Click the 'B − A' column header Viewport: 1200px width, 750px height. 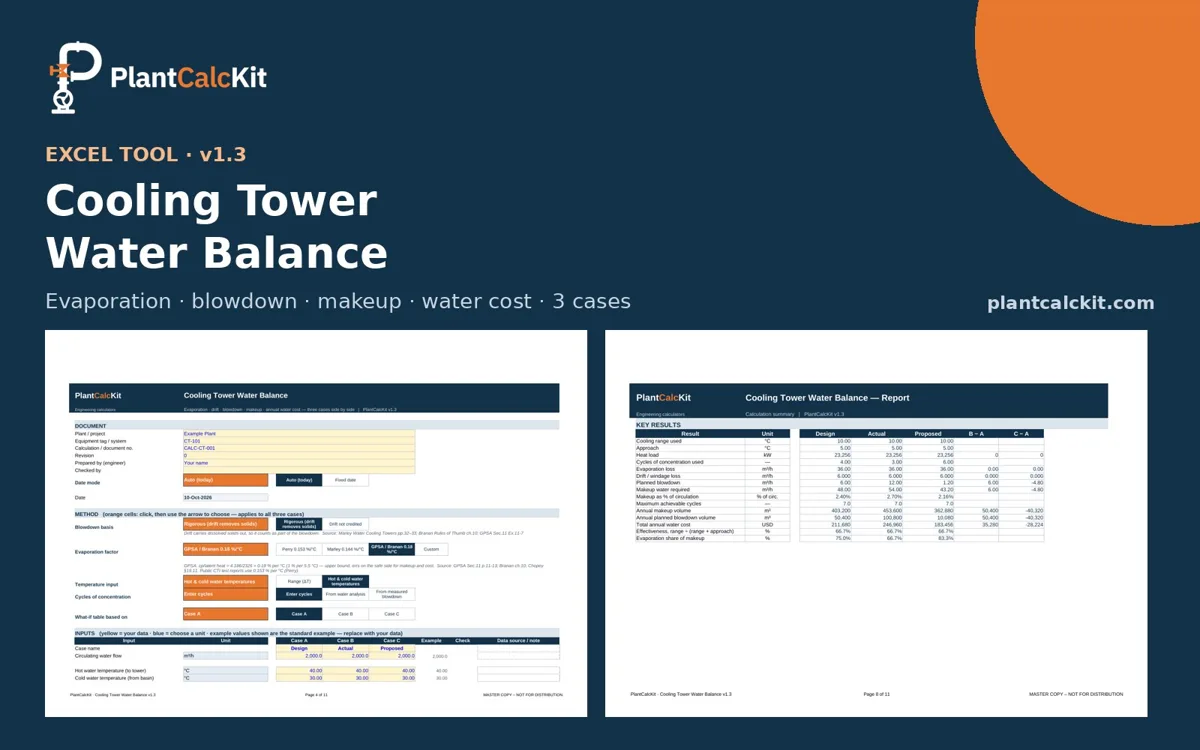click(x=977, y=434)
